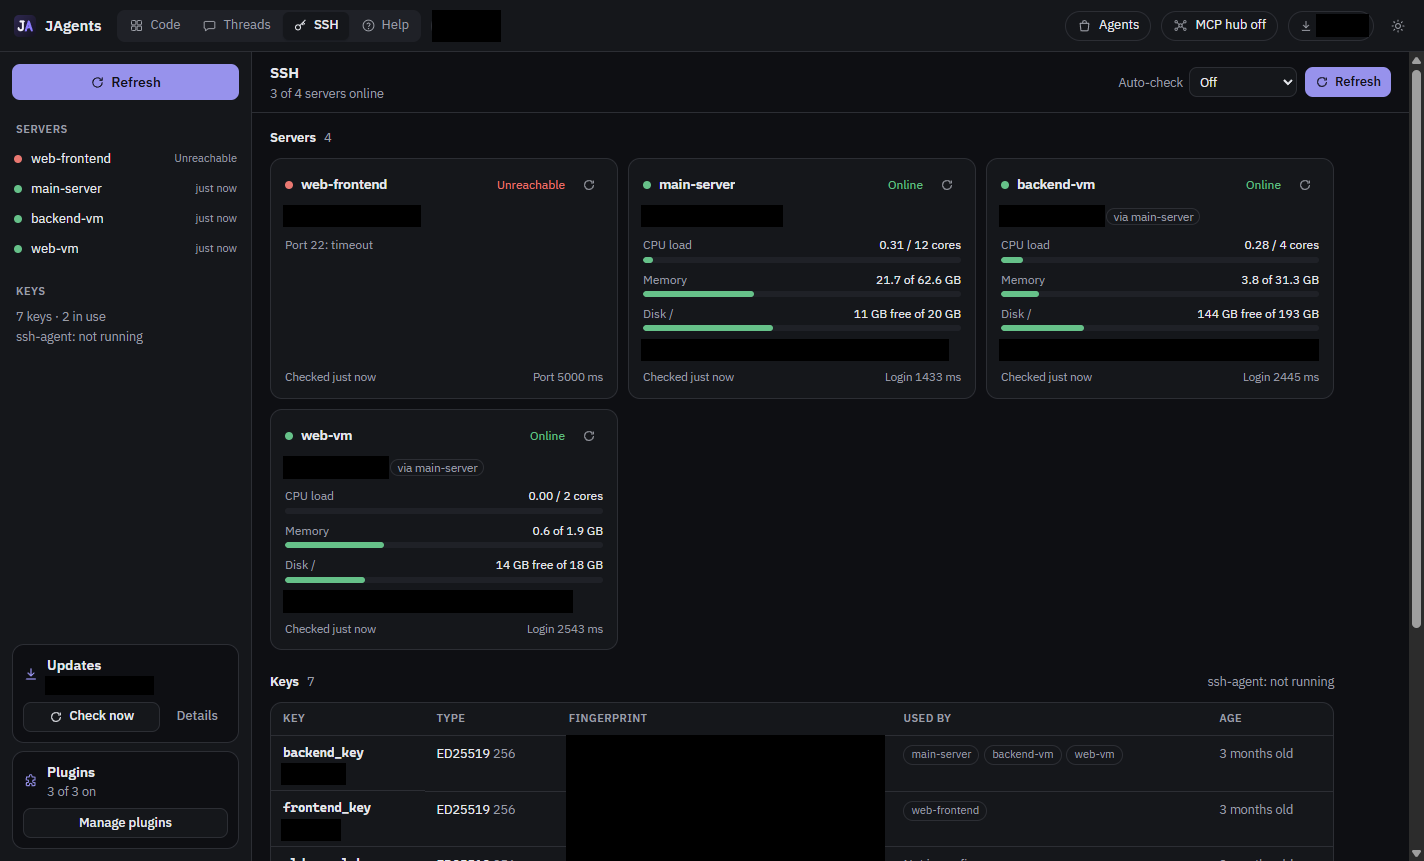Toggle the MCP hub off button
The width and height of the screenshot is (1424, 861).
pyautogui.click(x=1219, y=26)
